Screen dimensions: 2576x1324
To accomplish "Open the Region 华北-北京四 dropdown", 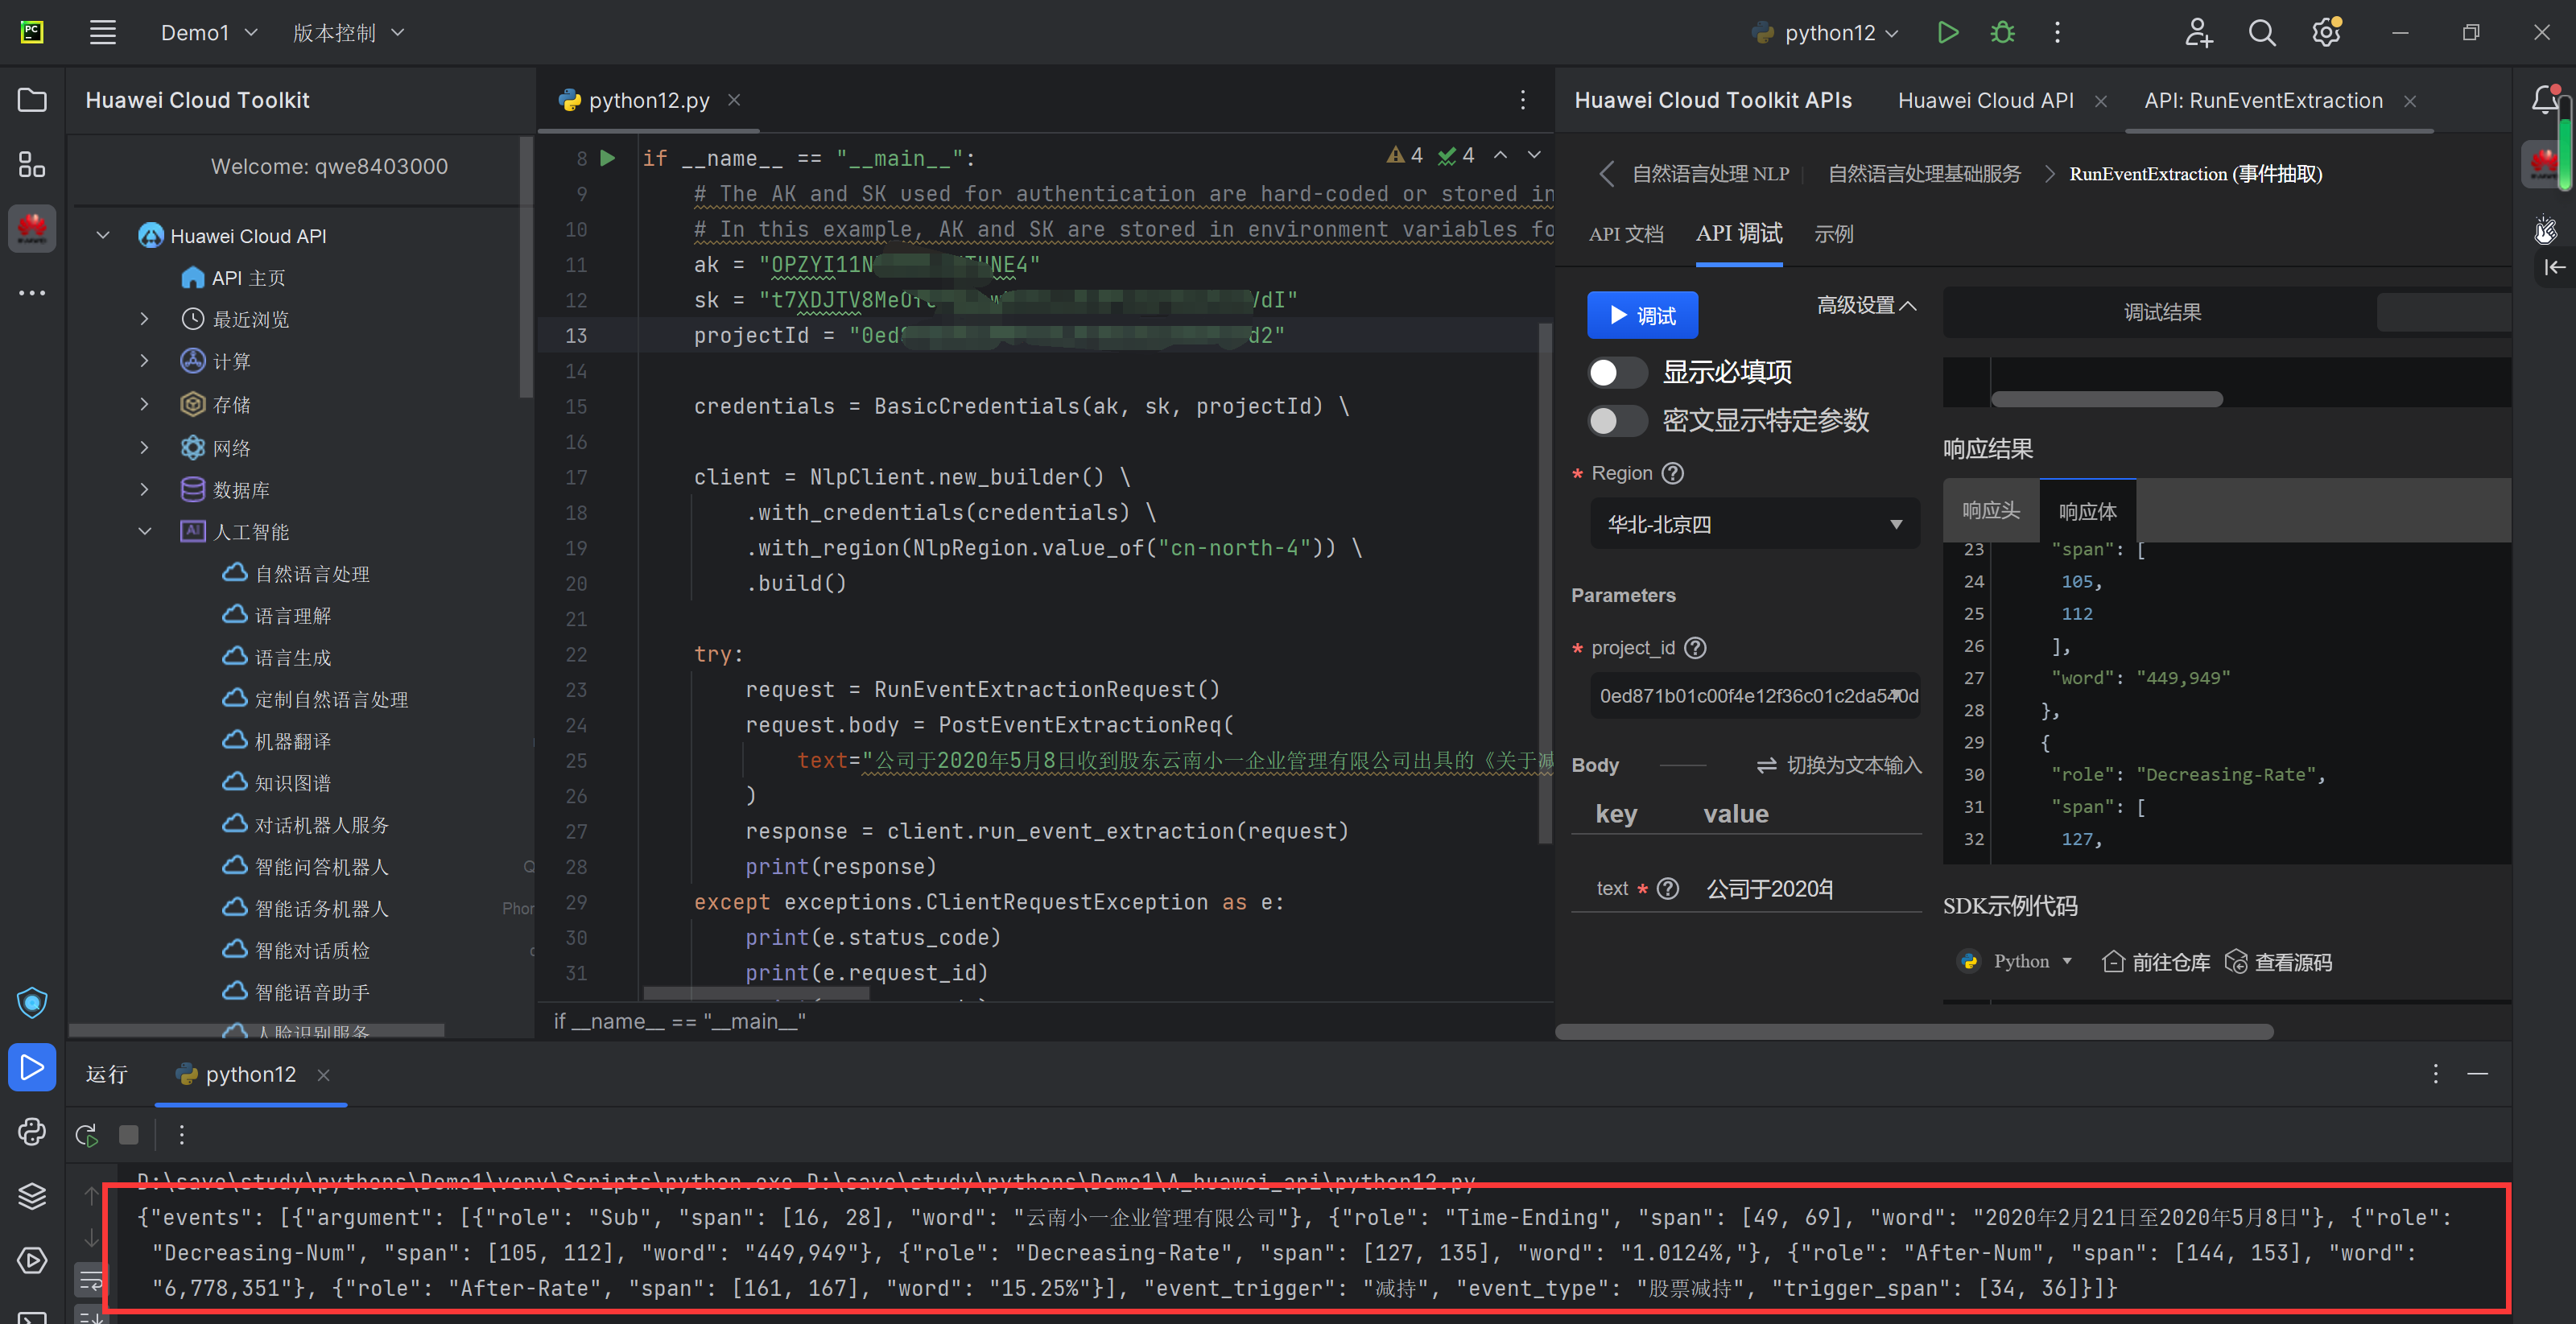I will (x=1754, y=524).
